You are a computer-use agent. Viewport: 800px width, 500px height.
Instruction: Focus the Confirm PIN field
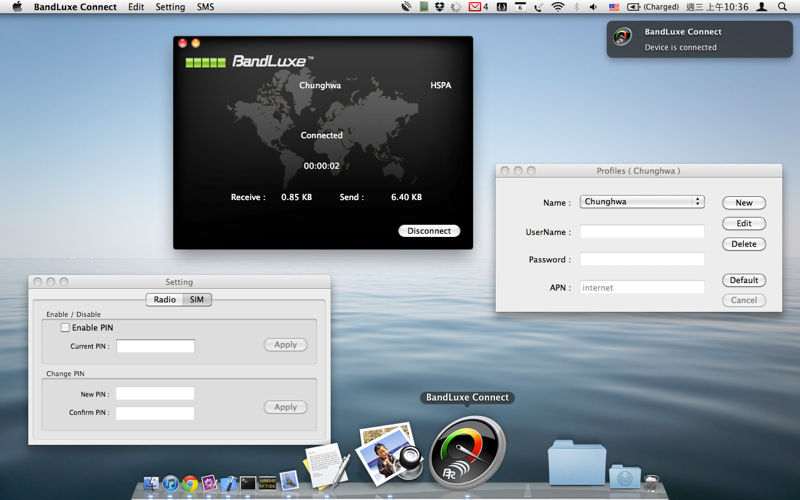(x=155, y=413)
